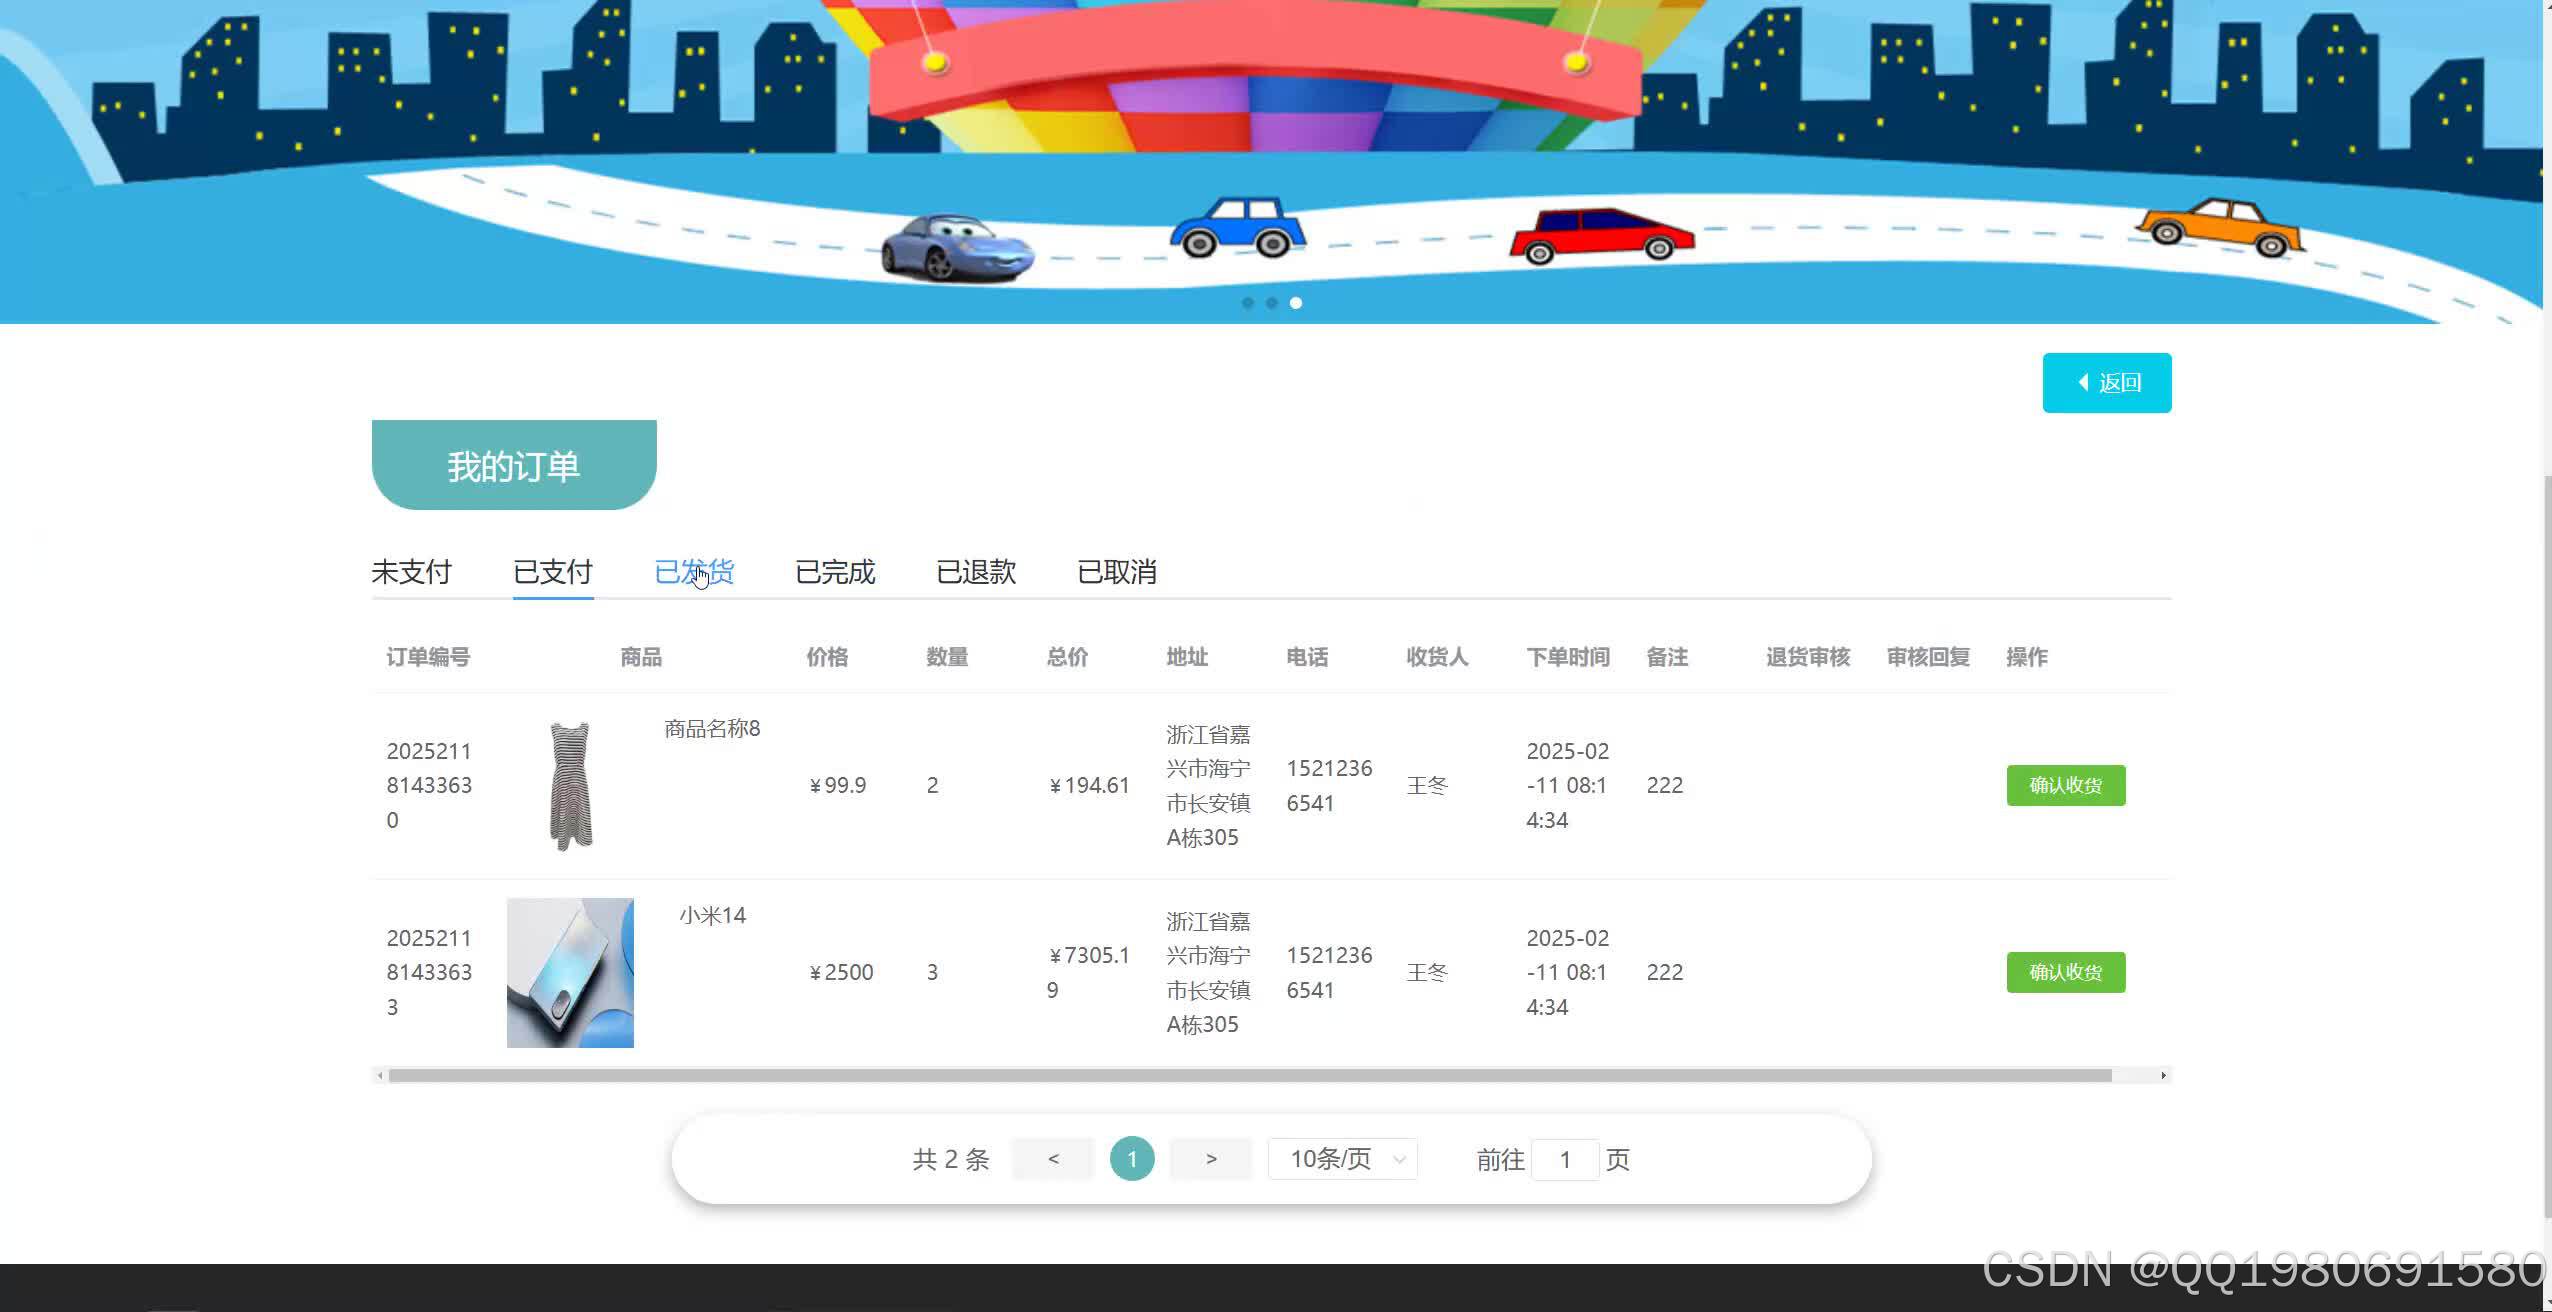Click the 我的订单 section header

(x=514, y=463)
